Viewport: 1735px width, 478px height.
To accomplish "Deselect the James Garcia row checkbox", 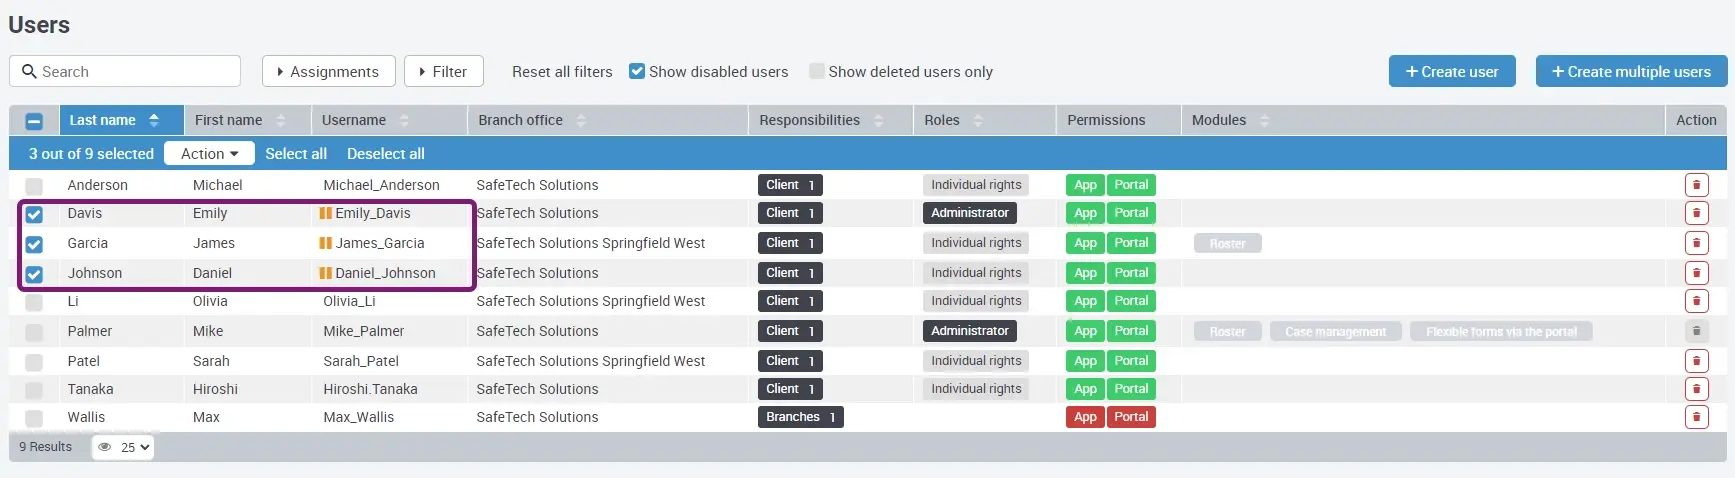I will (34, 244).
